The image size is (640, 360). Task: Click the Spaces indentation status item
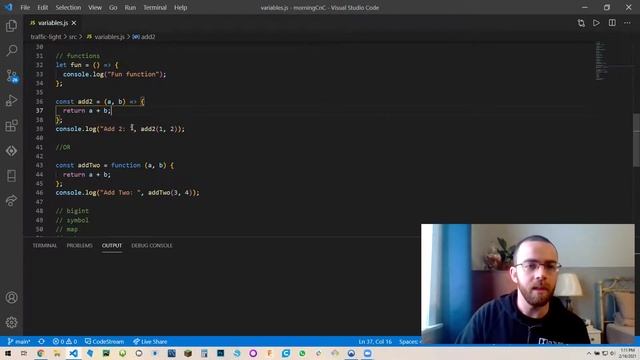pyautogui.click(x=409, y=341)
